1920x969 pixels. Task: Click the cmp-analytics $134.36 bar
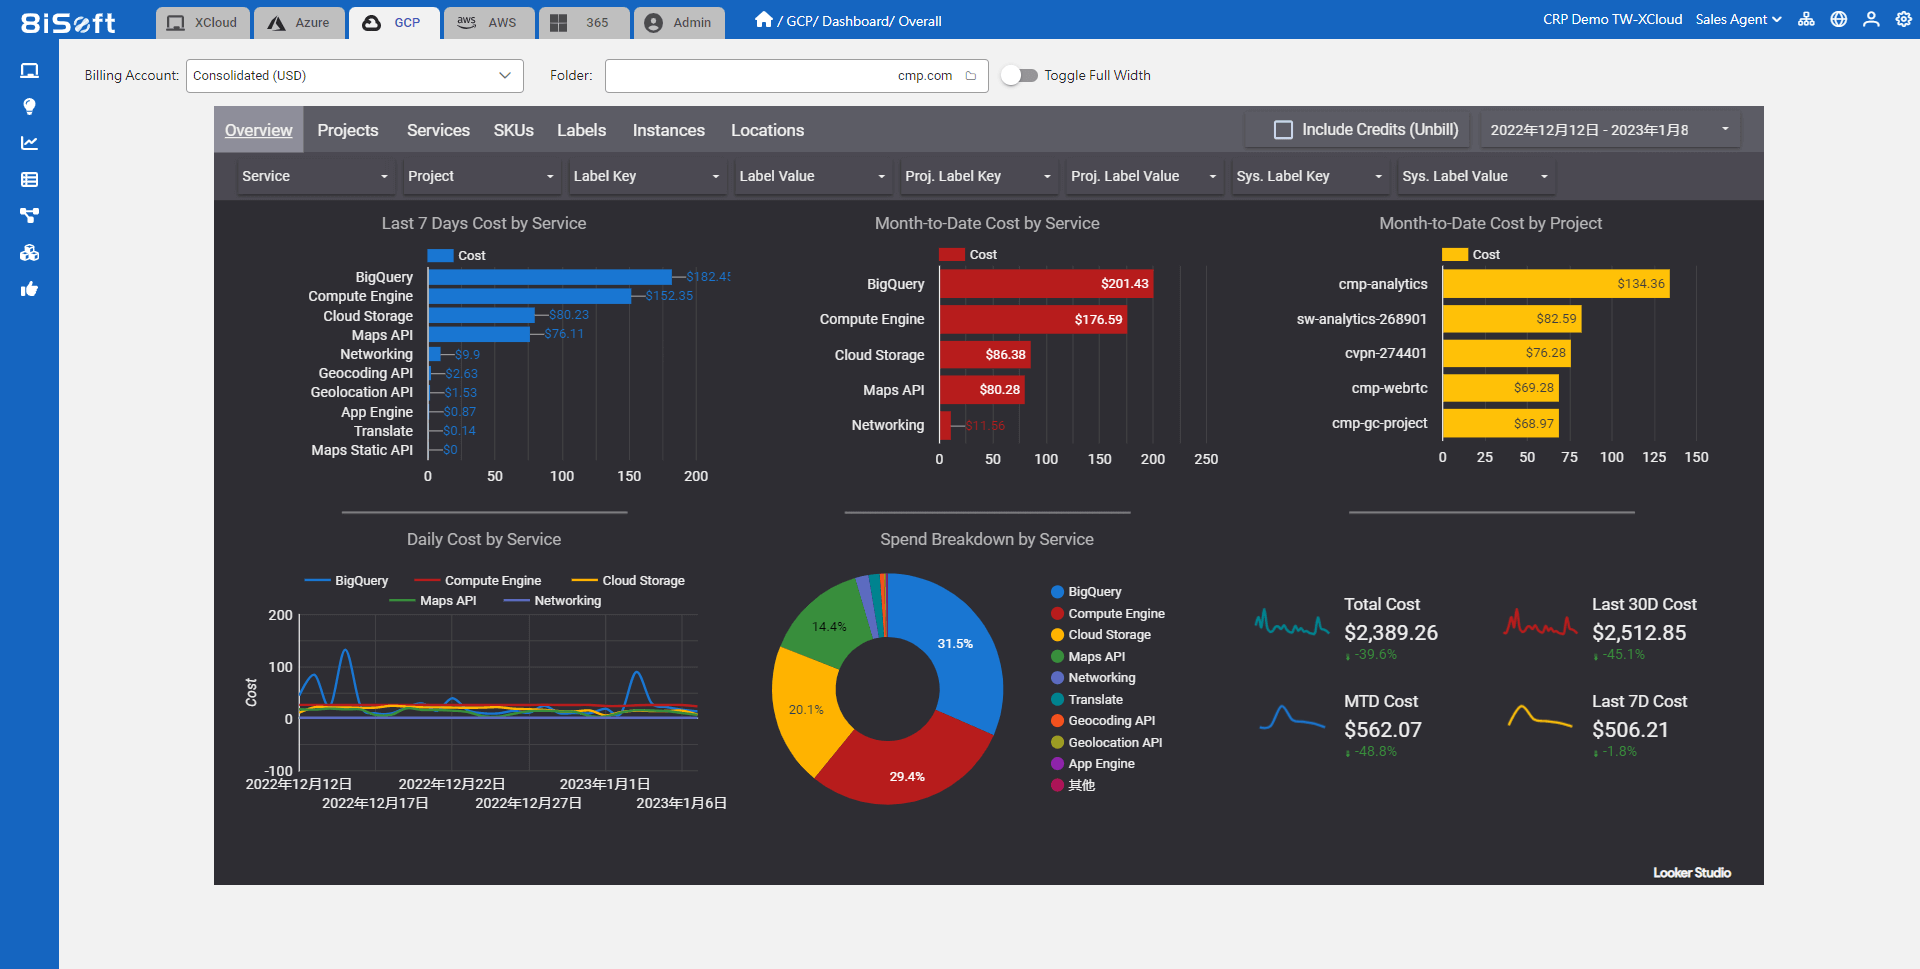click(x=1556, y=284)
